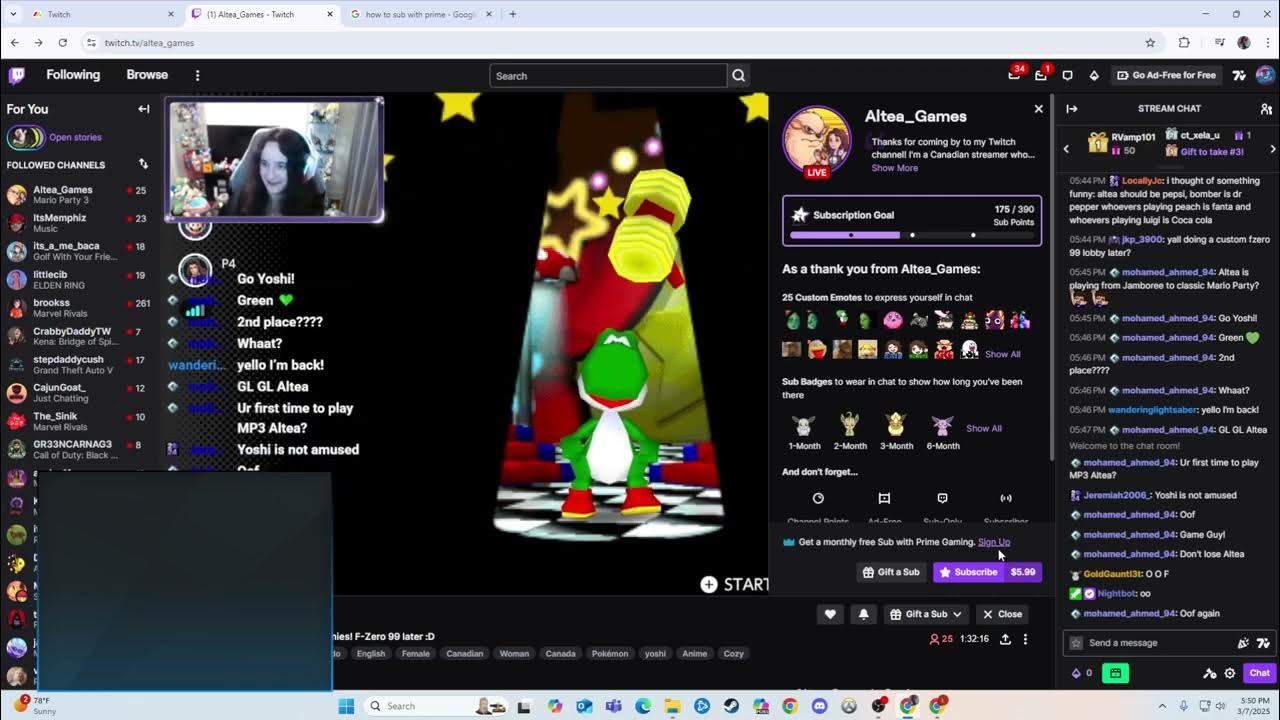Expand description with Show More

[894, 168]
